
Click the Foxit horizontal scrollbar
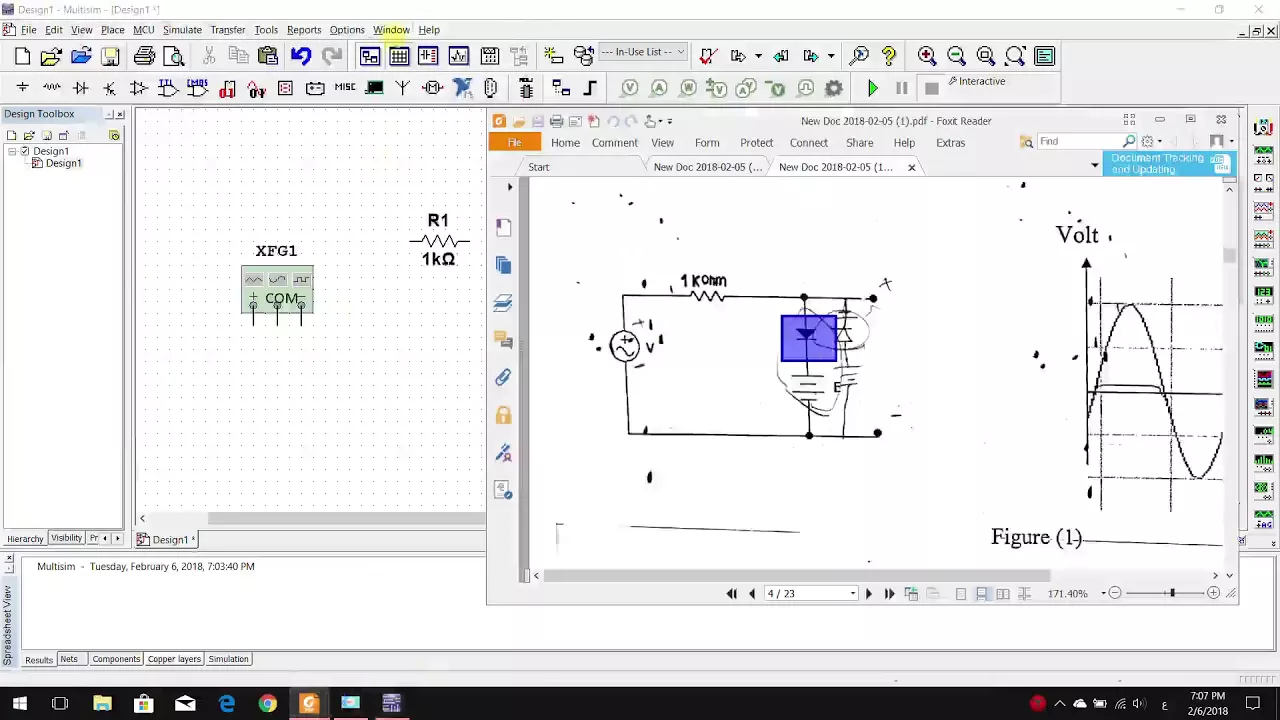(797, 575)
